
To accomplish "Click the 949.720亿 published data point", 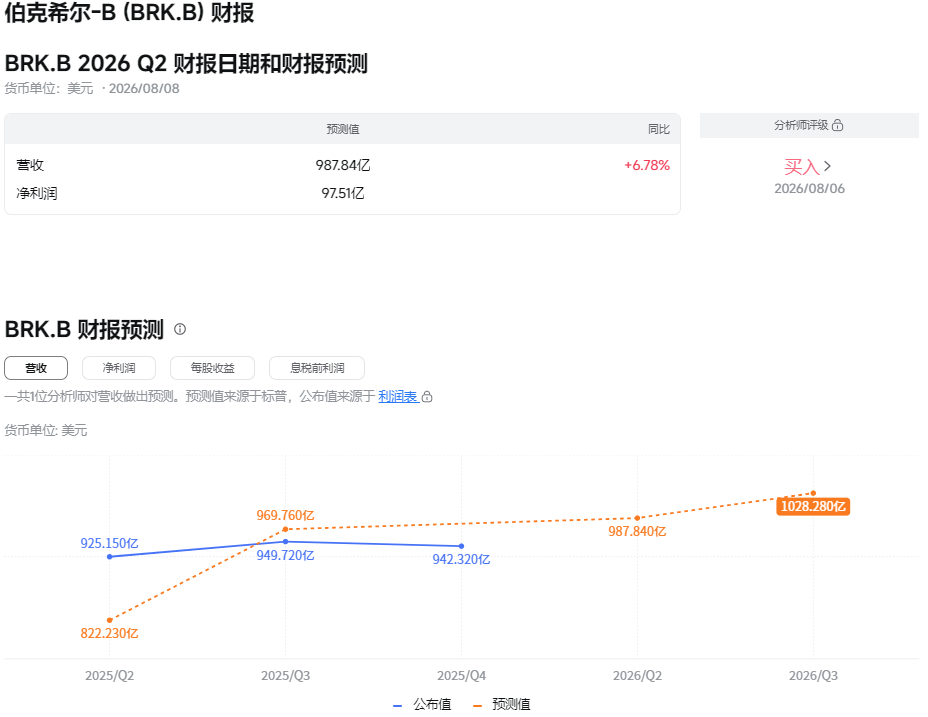I will (285, 541).
